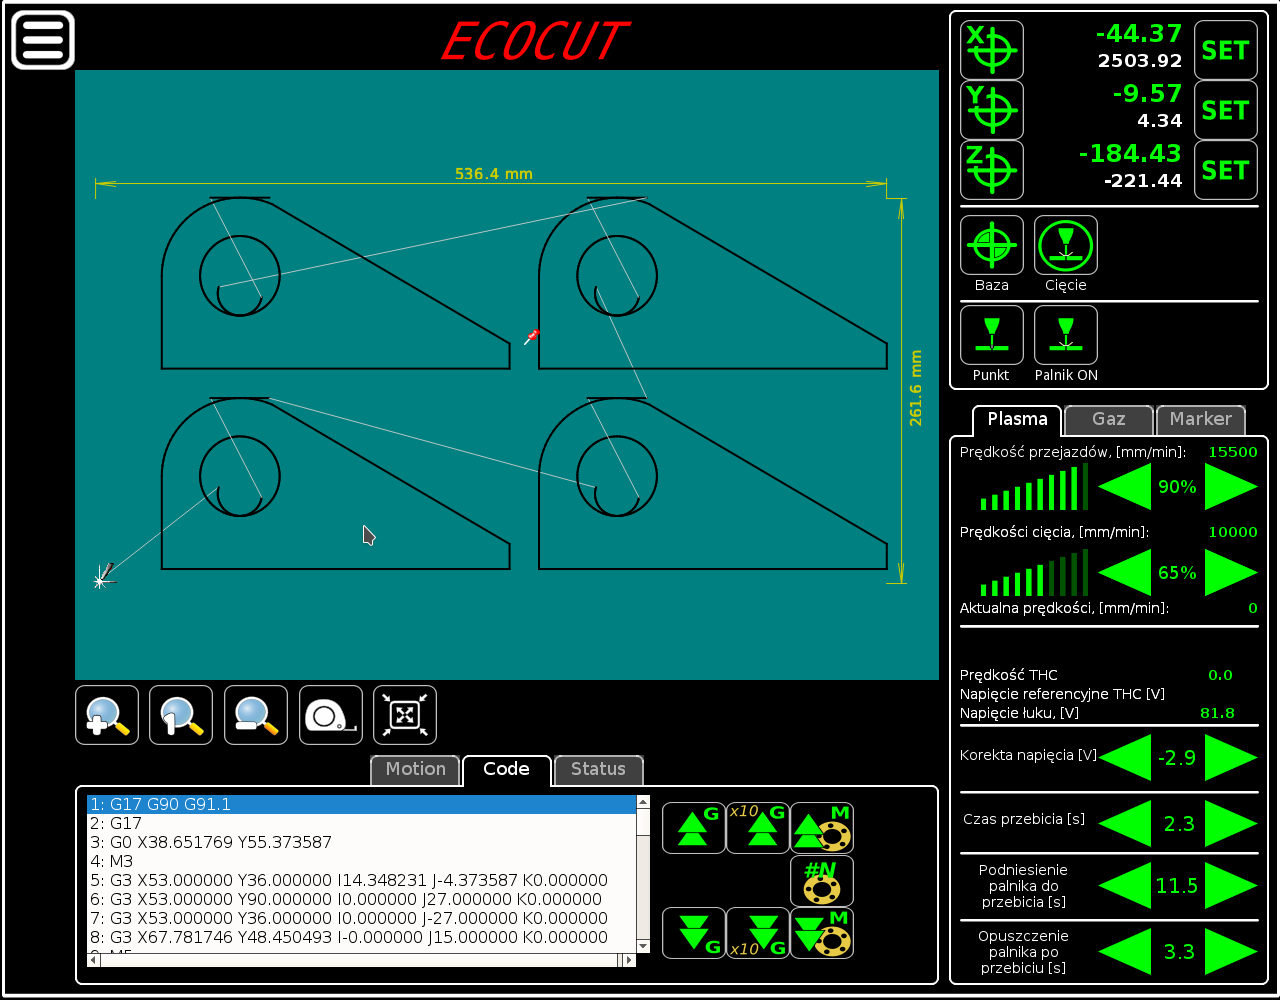Click SET for the Z axis

[1226, 170]
